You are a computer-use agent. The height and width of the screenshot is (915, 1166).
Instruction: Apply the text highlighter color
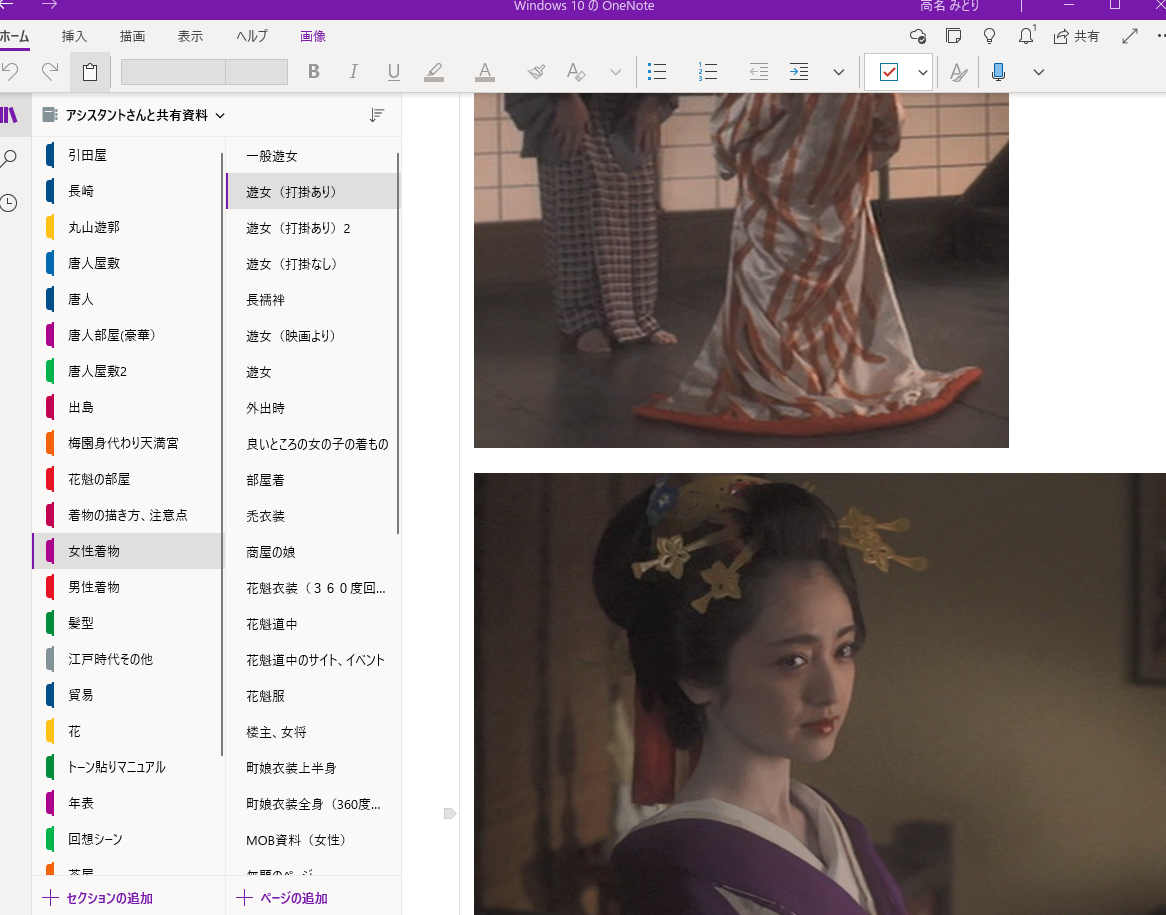(x=434, y=71)
